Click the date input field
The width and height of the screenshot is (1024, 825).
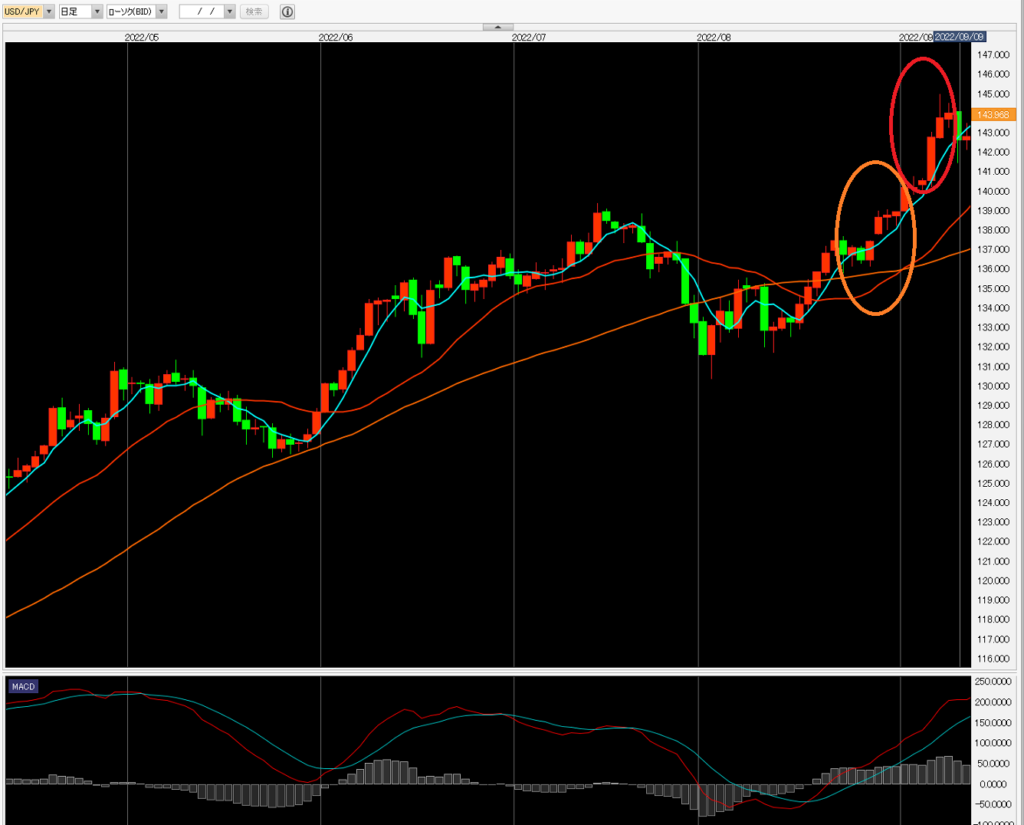pyautogui.click(x=201, y=12)
